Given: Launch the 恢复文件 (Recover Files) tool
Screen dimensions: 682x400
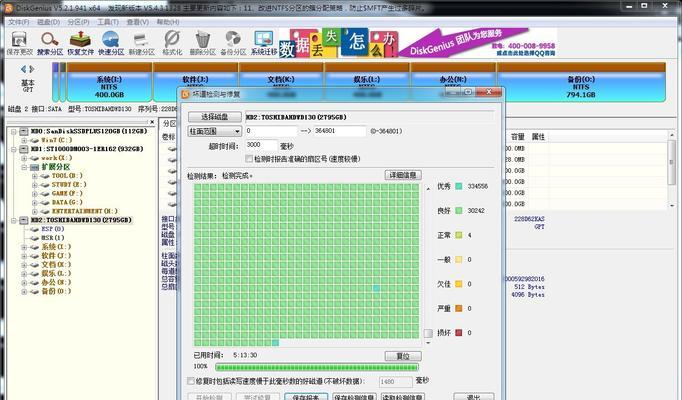Looking at the screenshot, I should 80,43.
